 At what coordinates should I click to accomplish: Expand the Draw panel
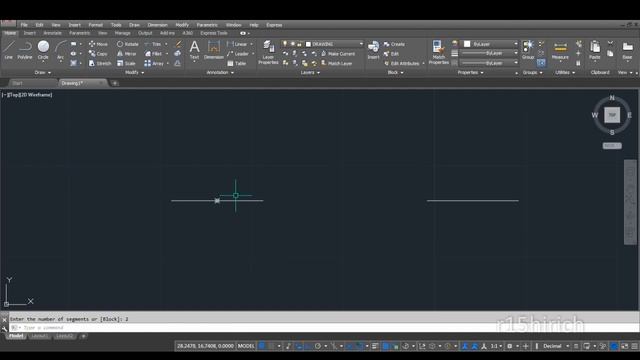click(x=42, y=73)
